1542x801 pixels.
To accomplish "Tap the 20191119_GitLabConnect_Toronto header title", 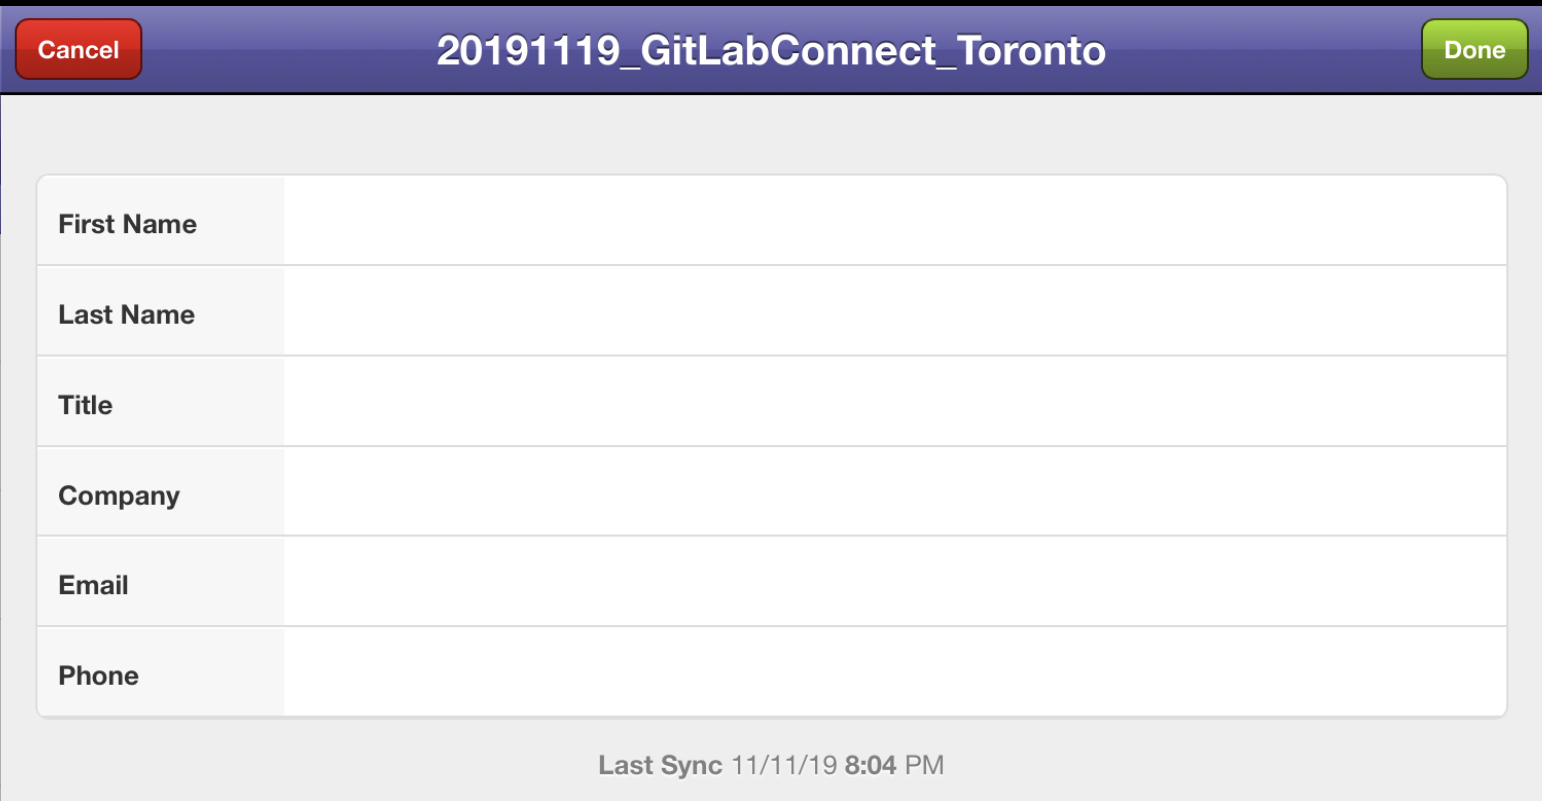I will [x=771, y=50].
